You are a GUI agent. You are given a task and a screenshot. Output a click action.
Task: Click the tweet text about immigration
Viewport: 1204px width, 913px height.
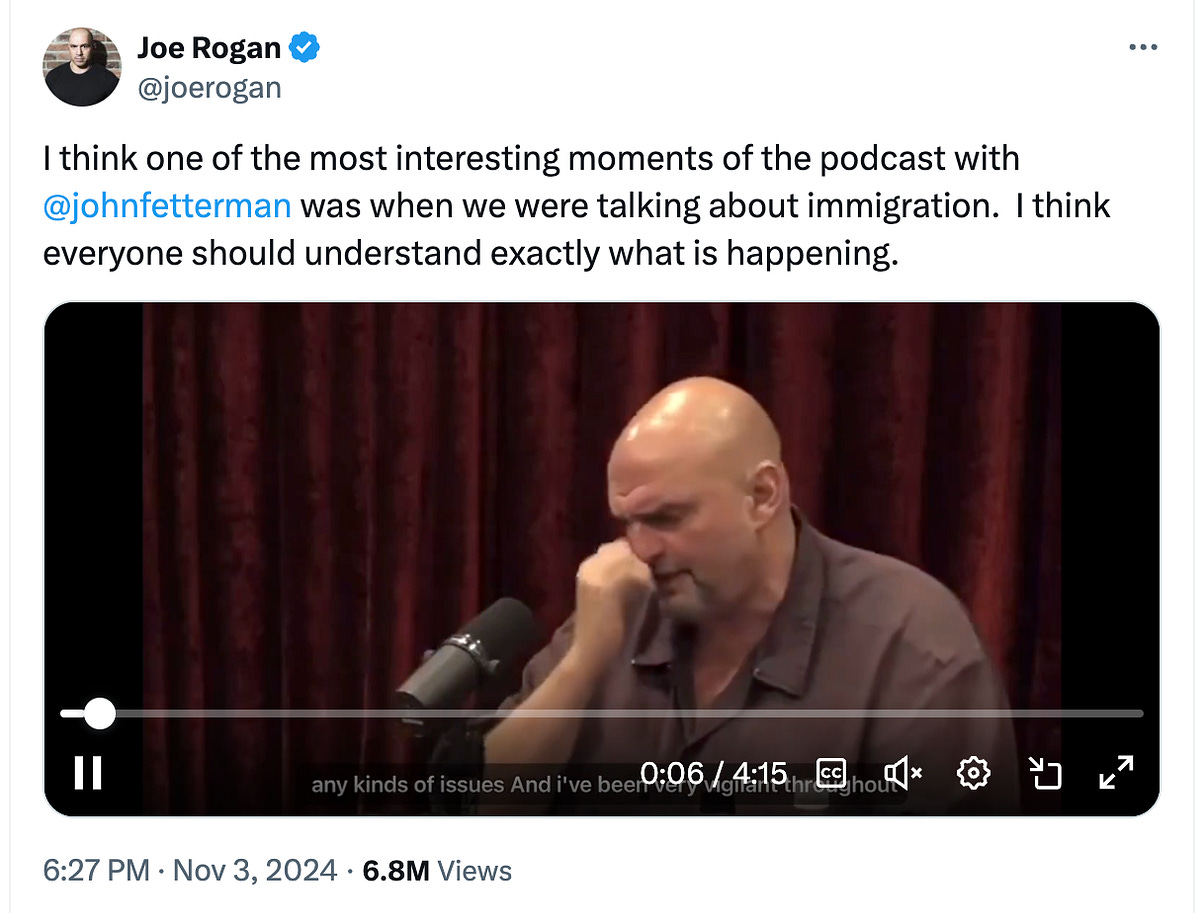point(576,206)
